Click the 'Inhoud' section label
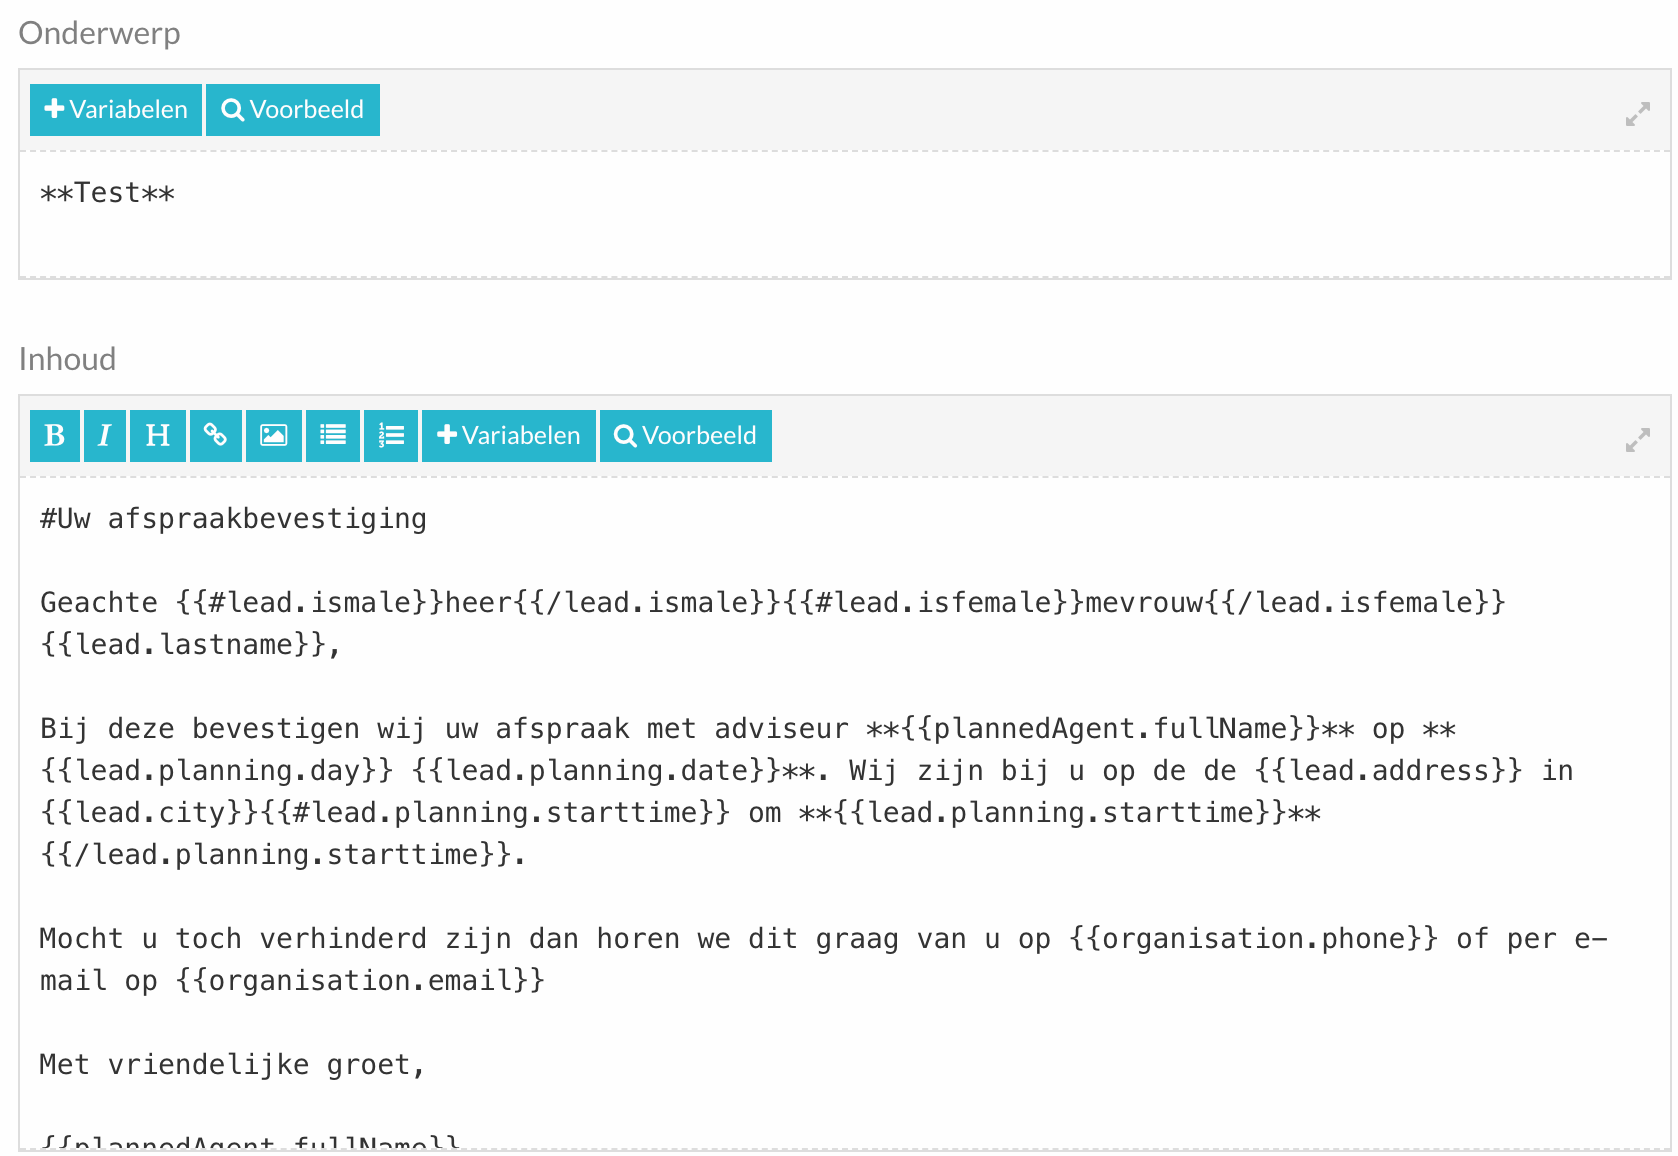1678x1156 pixels. pos(68,359)
